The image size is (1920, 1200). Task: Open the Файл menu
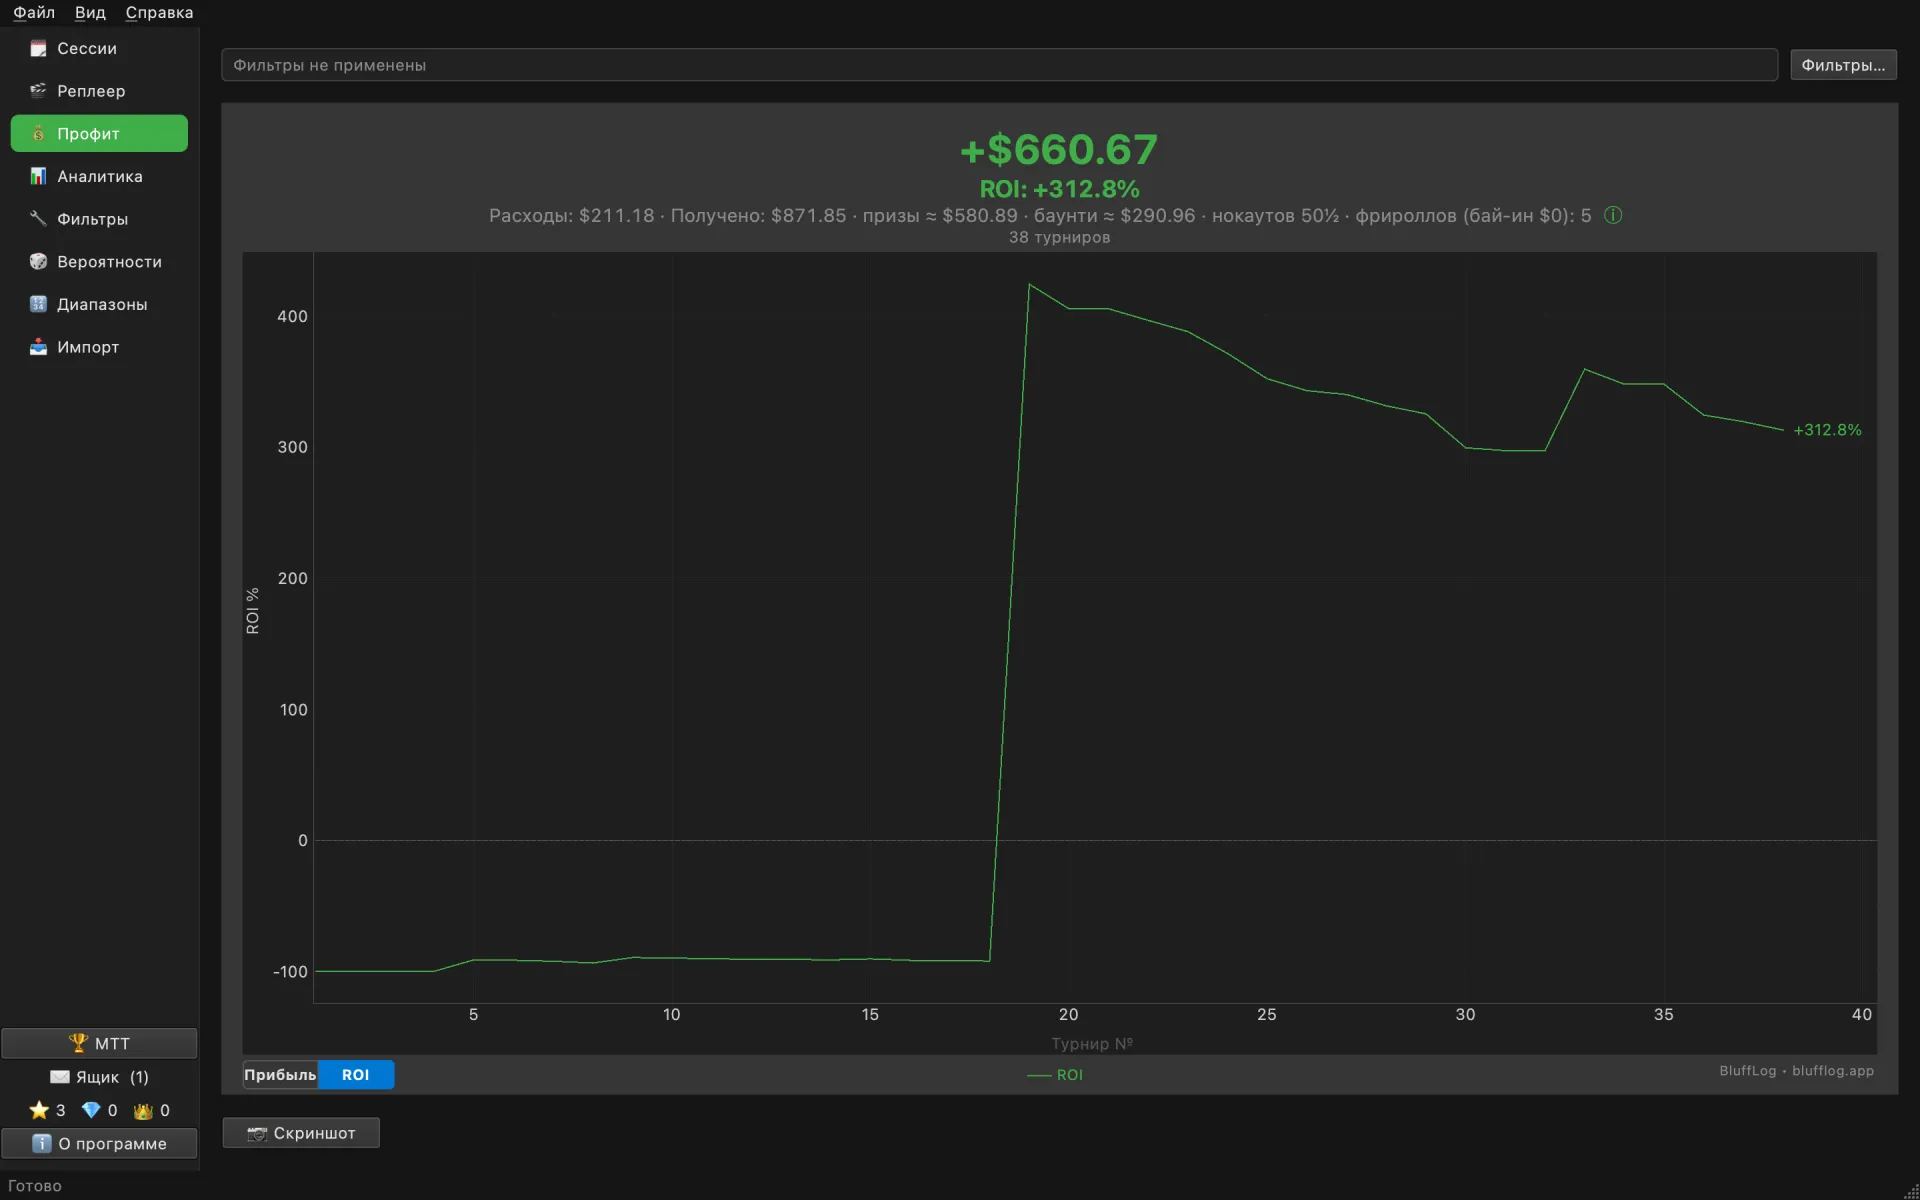click(34, 13)
